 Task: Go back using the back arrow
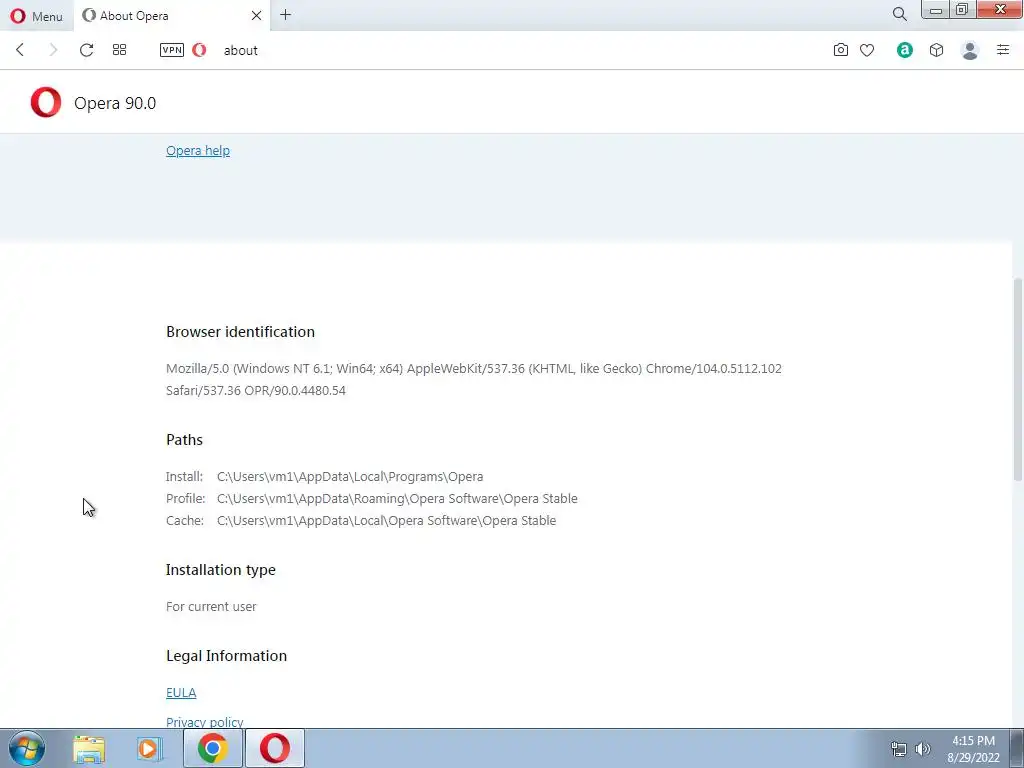(x=20, y=50)
